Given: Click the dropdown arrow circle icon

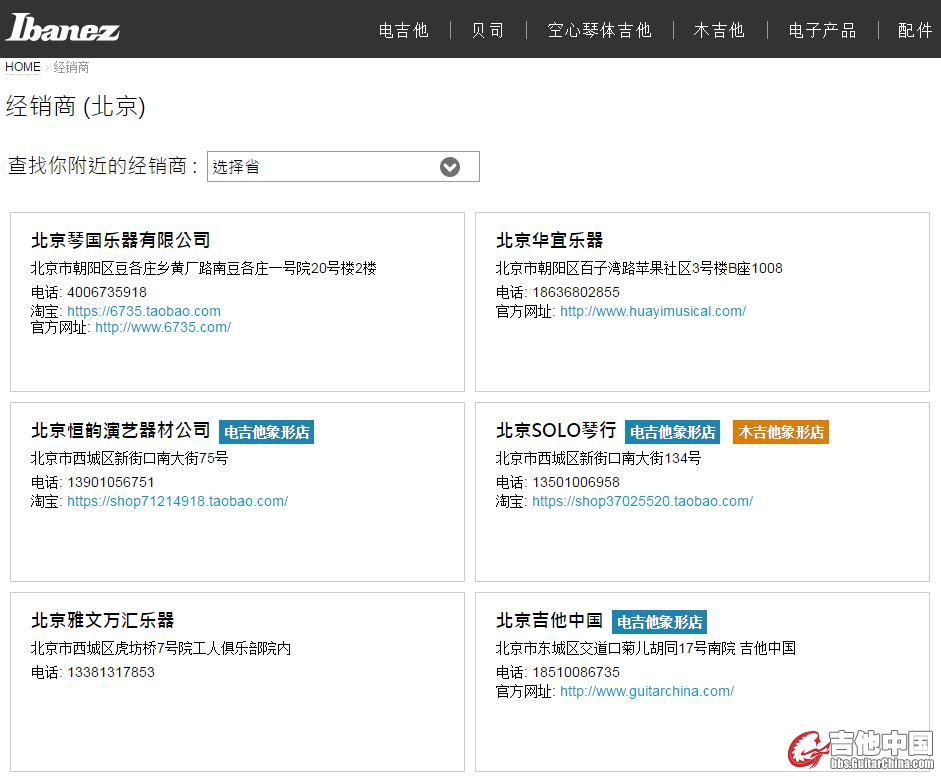Looking at the screenshot, I should [x=450, y=167].
